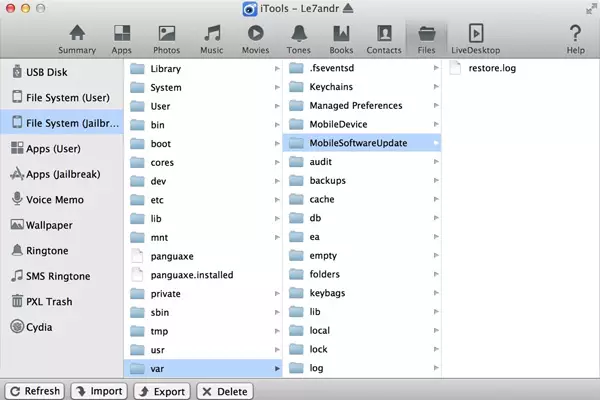The width and height of the screenshot is (600, 400).
Task: Expand the var folder arrow
Action: pos(277,369)
